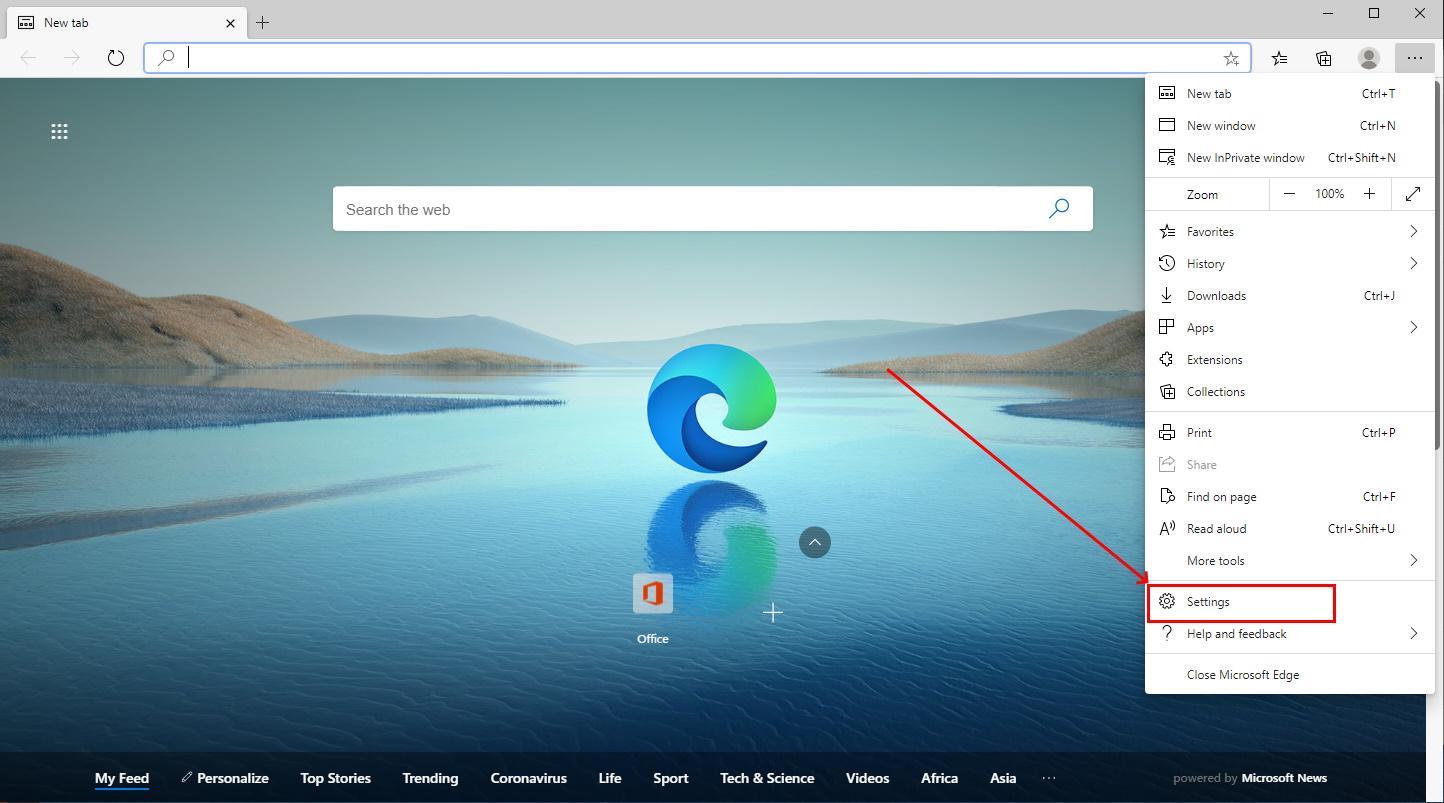Image resolution: width=1444 pixels, height=803 pixels.
Task: Switch to Top Stories tab
Action: click(335, 778)
